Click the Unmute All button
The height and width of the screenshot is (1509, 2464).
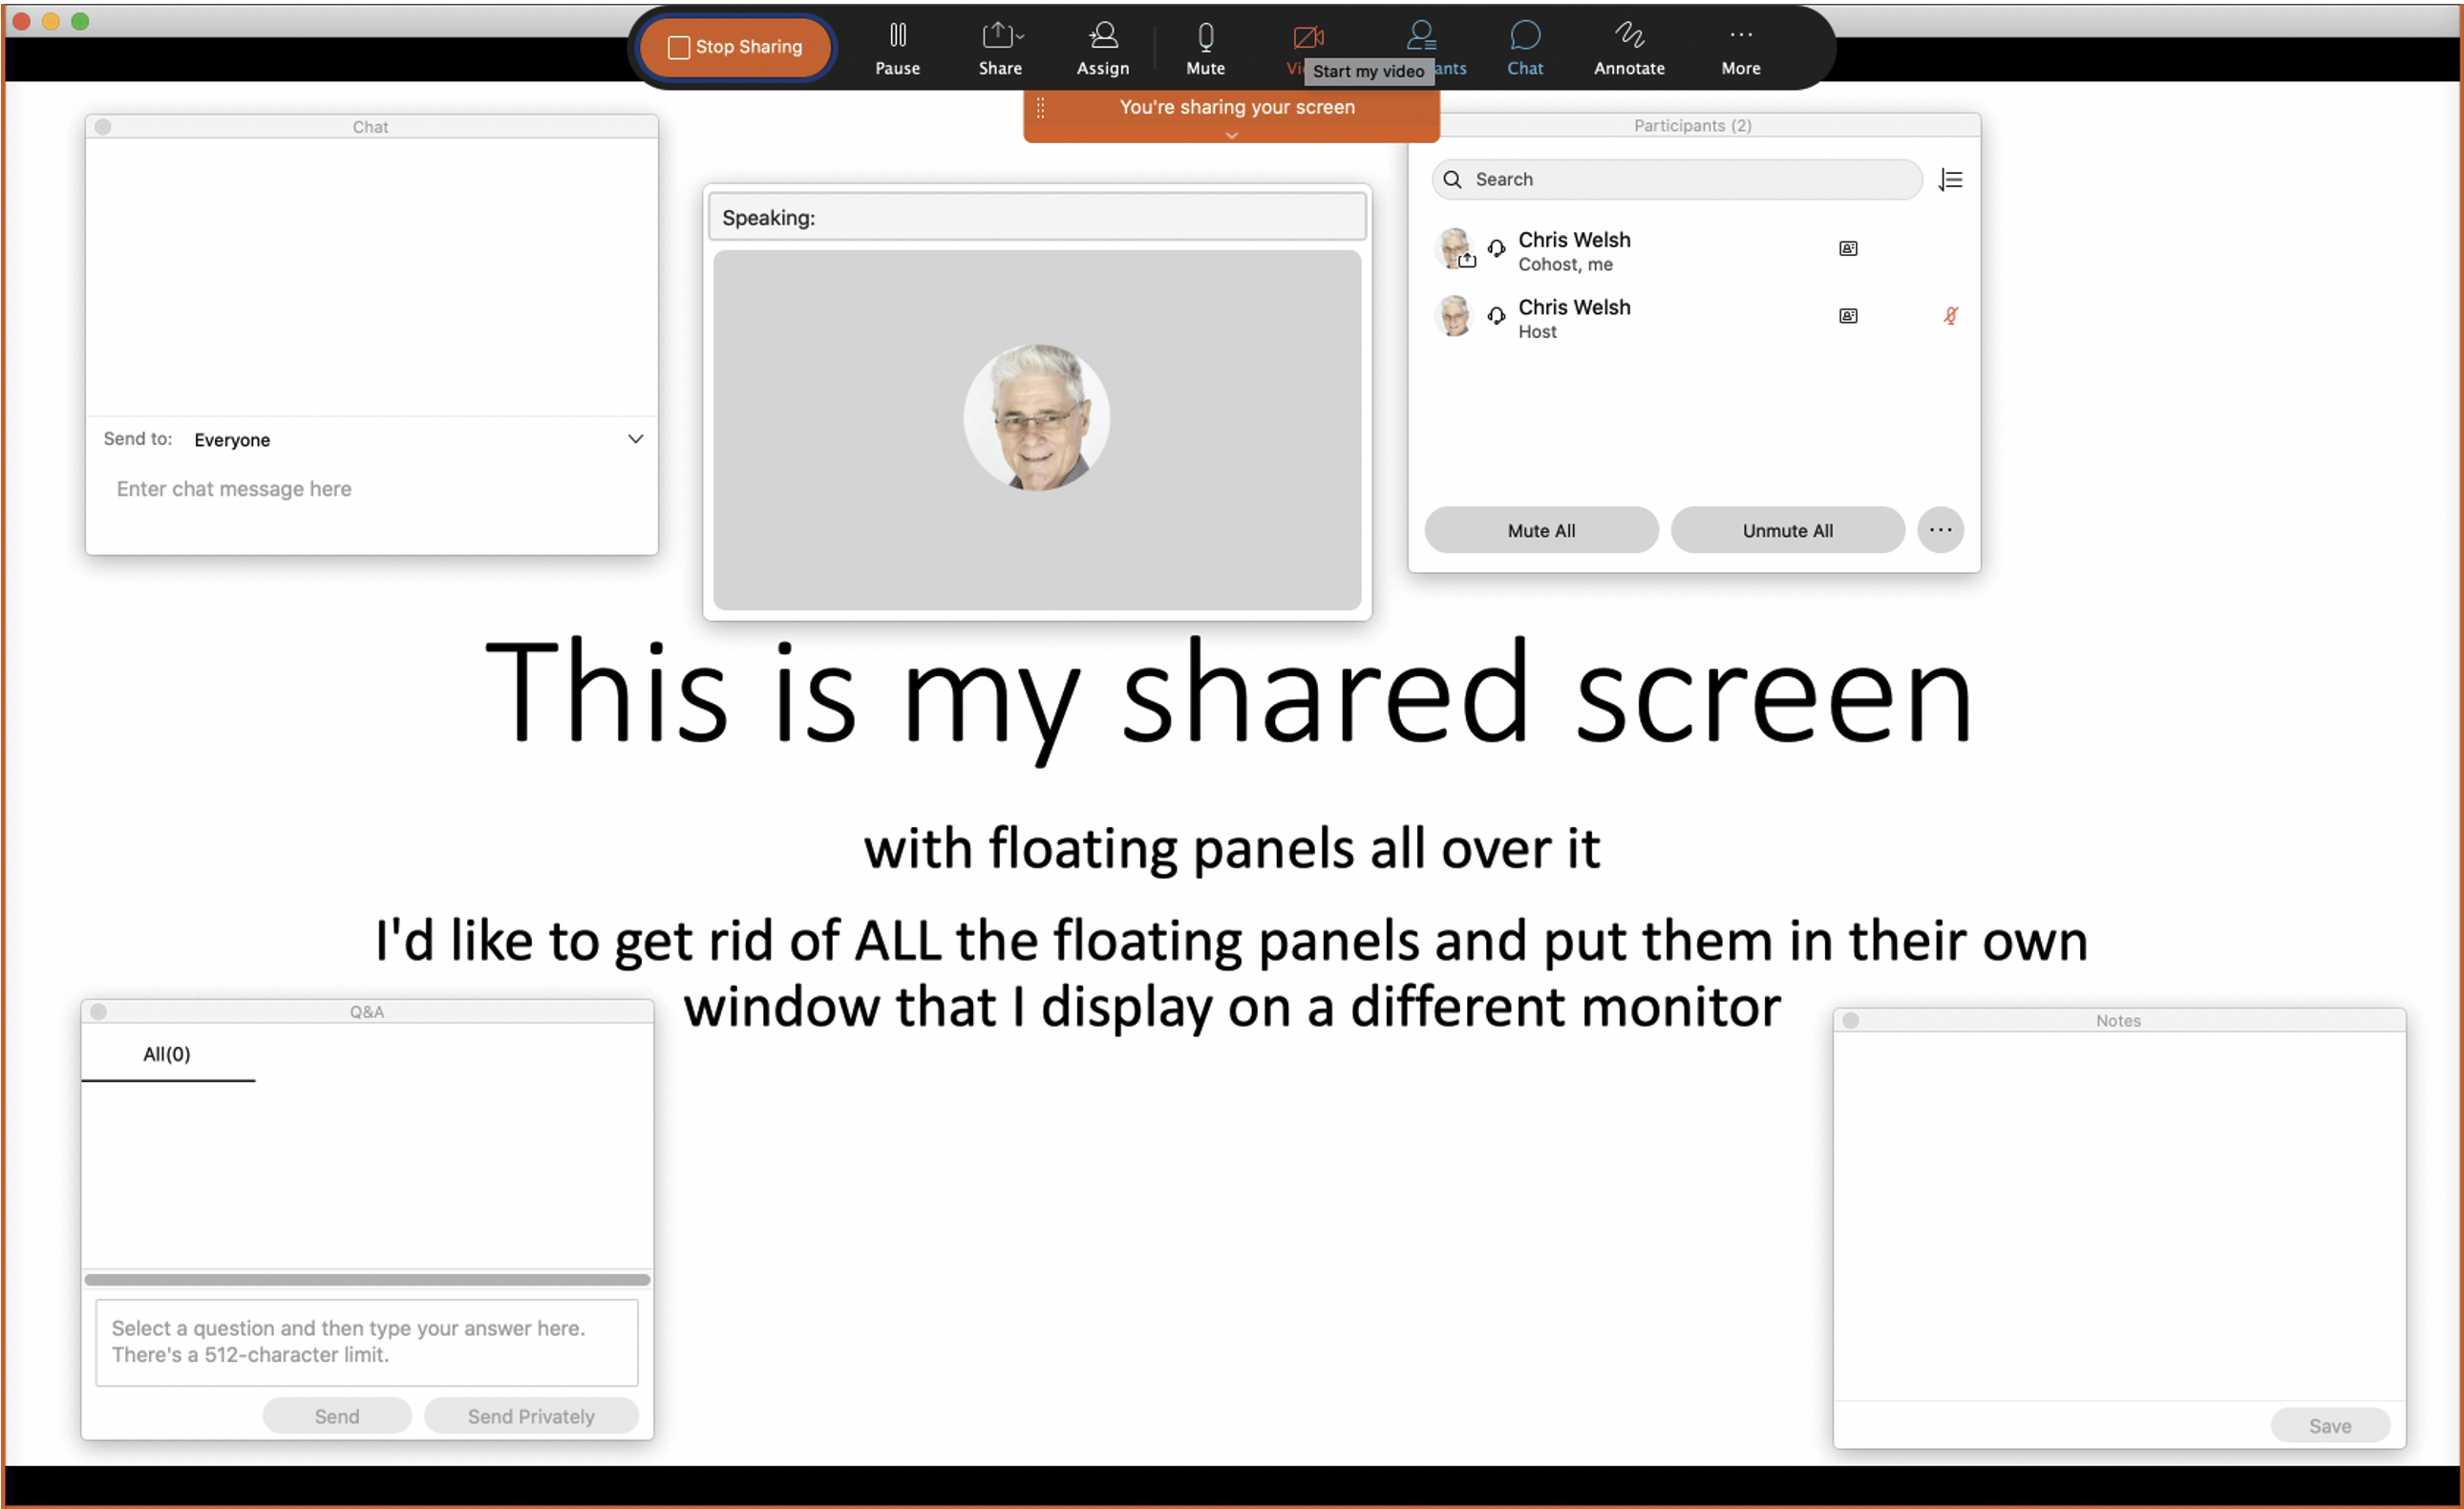pos(1787,530)
